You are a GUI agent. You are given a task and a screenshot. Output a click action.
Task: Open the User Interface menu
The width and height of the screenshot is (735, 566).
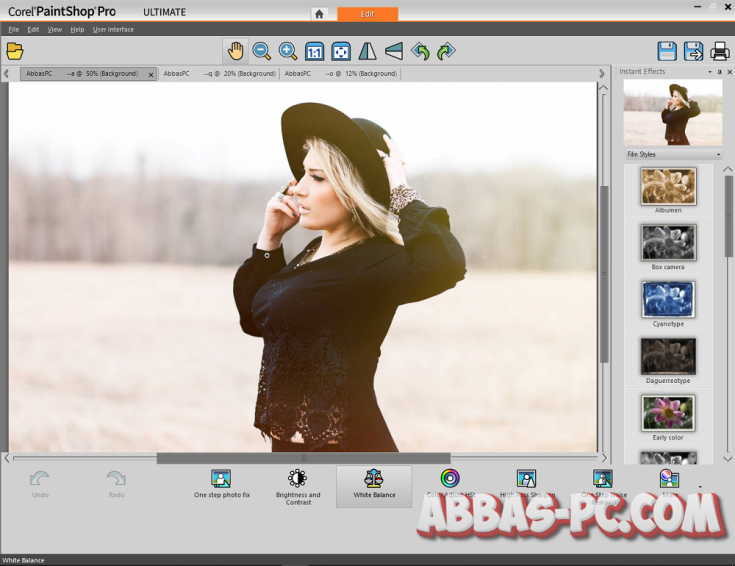[113, 29]
